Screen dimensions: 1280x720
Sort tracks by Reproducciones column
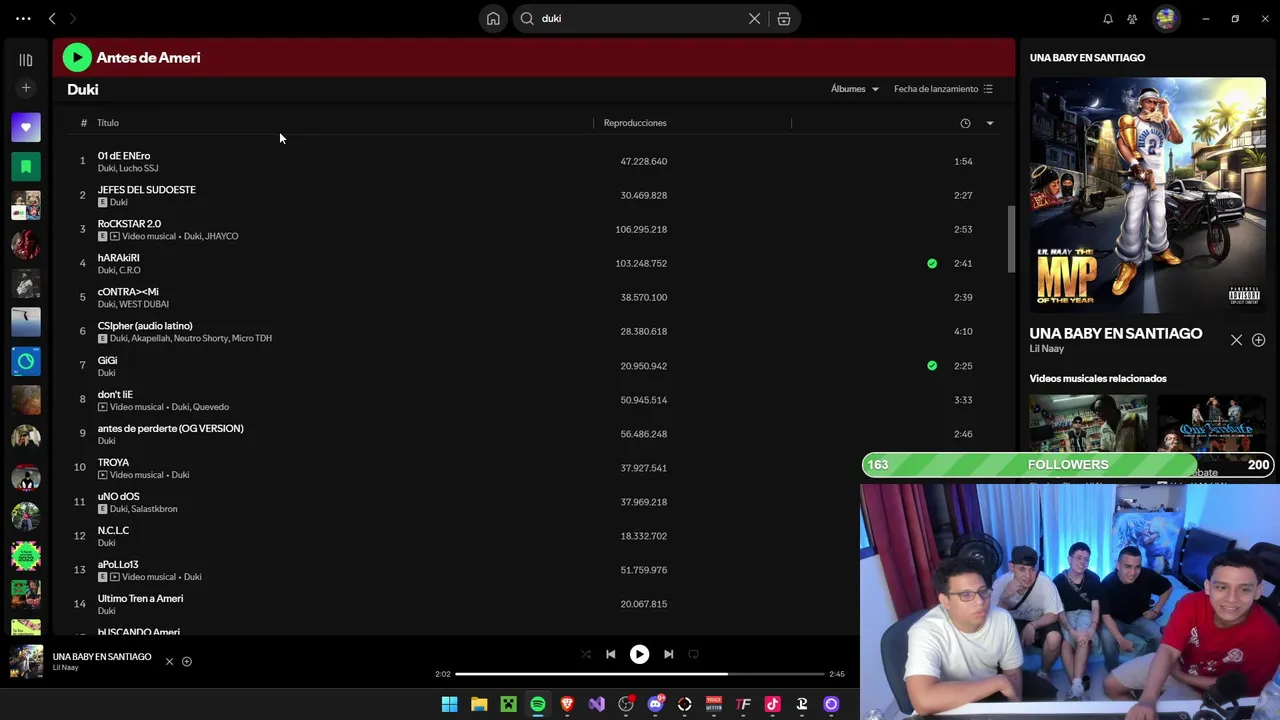[635, 123]
